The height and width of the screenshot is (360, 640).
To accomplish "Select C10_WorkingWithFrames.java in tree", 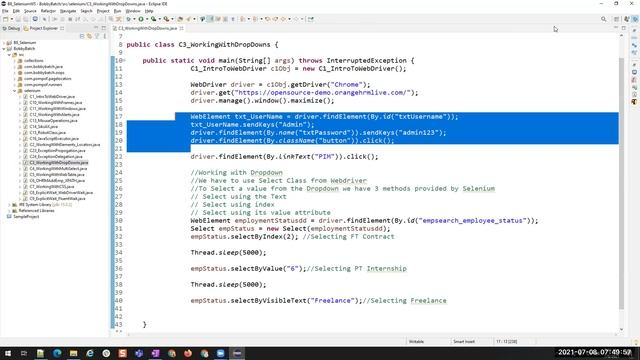I will tap(56, 102).
